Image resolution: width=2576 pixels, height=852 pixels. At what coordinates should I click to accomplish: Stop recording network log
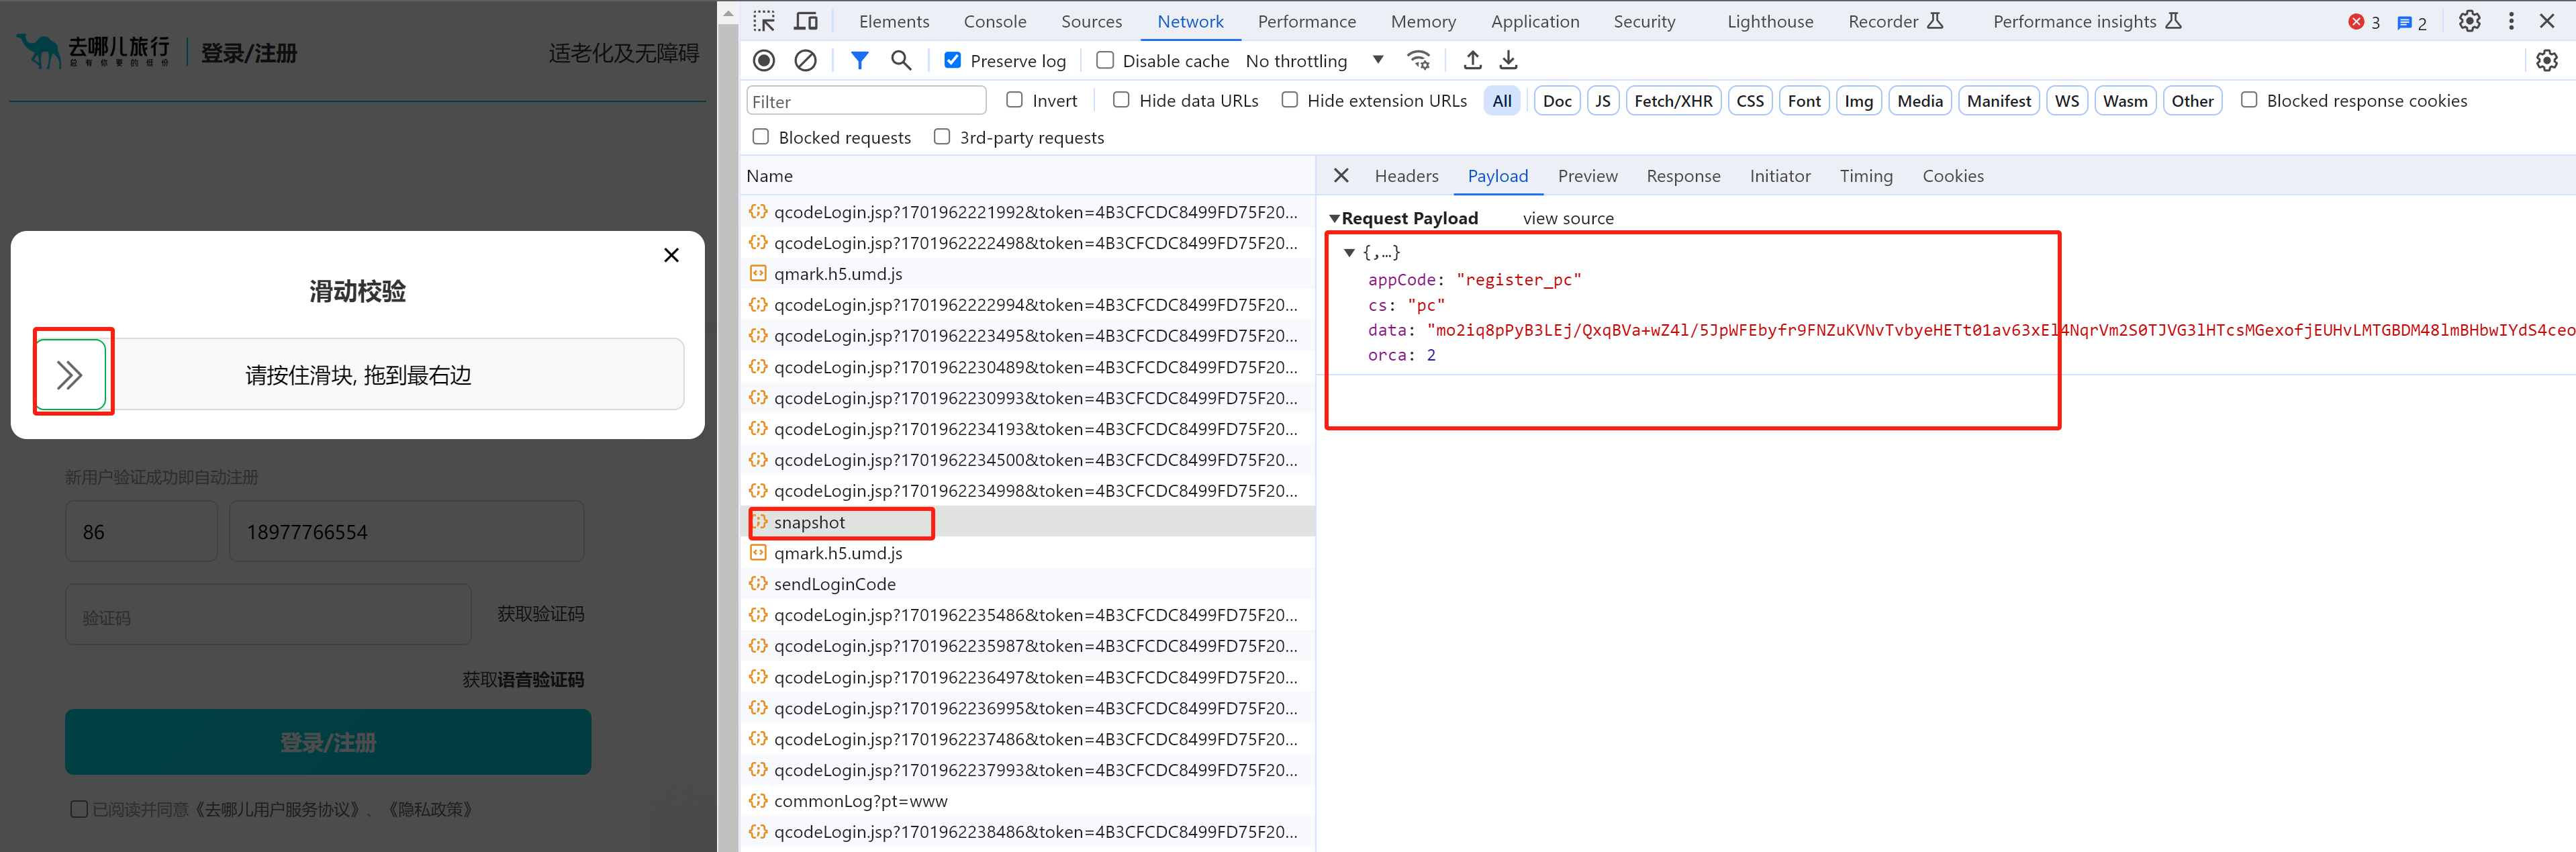tap(764, 61)
